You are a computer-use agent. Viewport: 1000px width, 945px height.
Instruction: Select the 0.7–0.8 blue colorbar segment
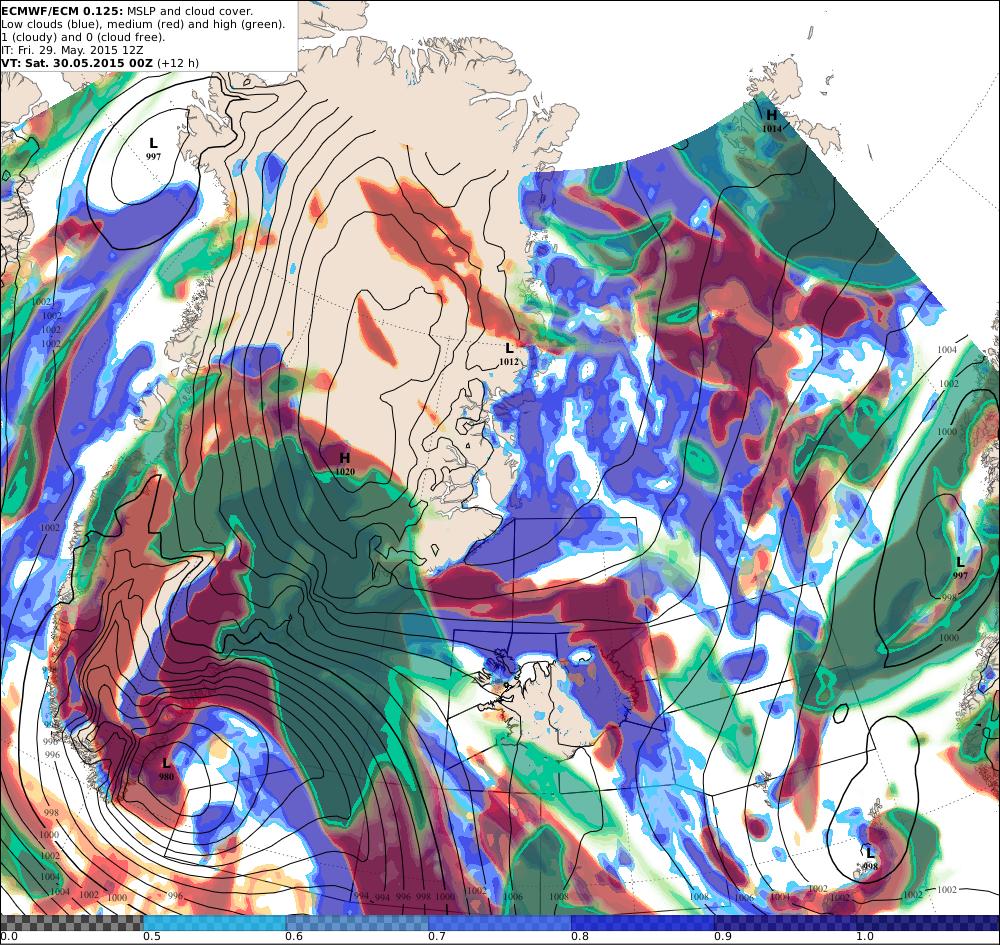point(500,923)
